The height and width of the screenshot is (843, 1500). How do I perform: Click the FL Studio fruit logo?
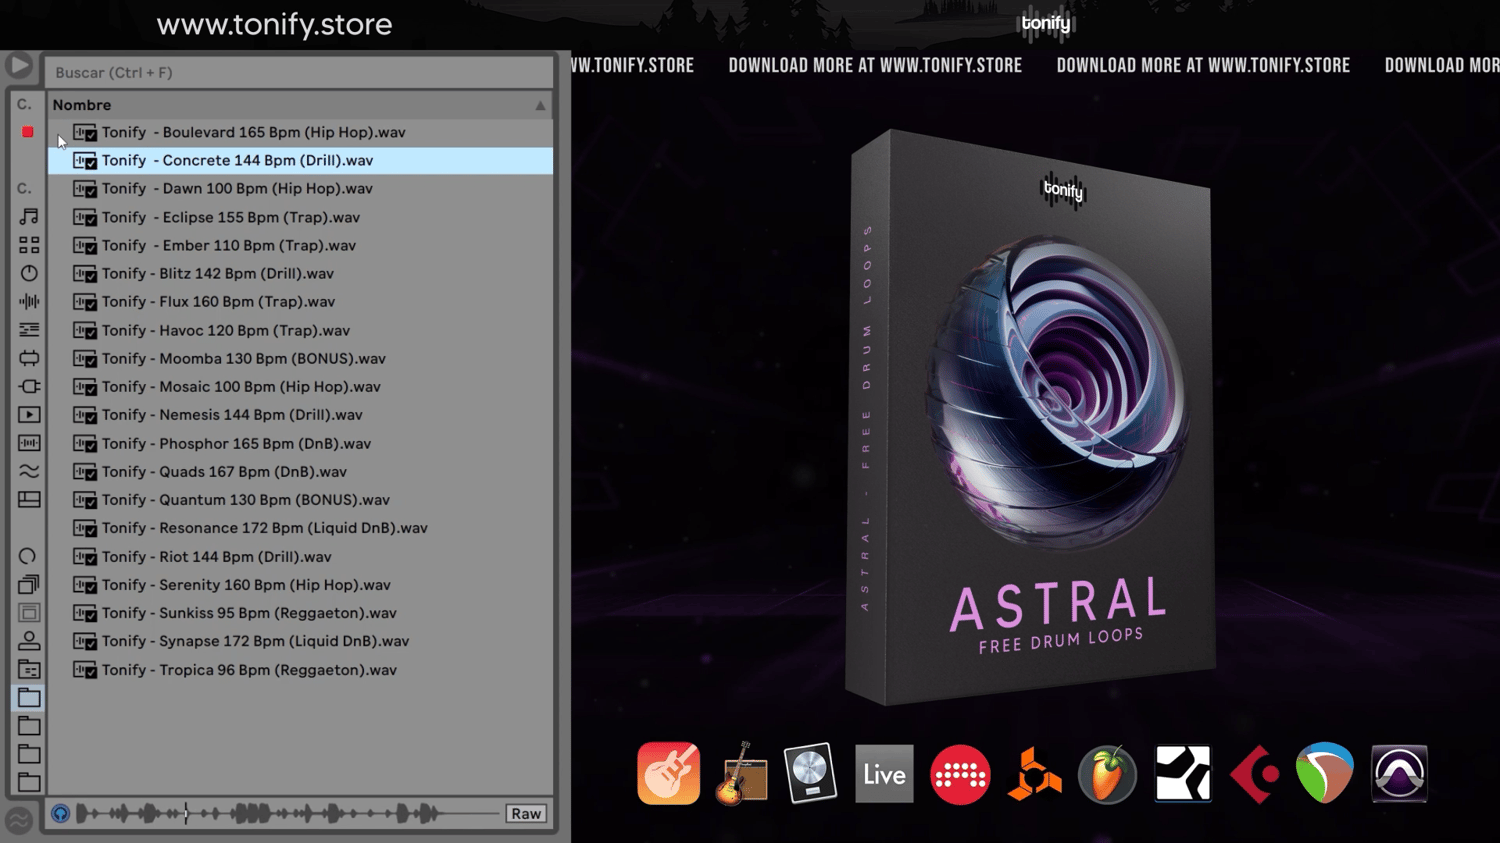[1108, 774]
